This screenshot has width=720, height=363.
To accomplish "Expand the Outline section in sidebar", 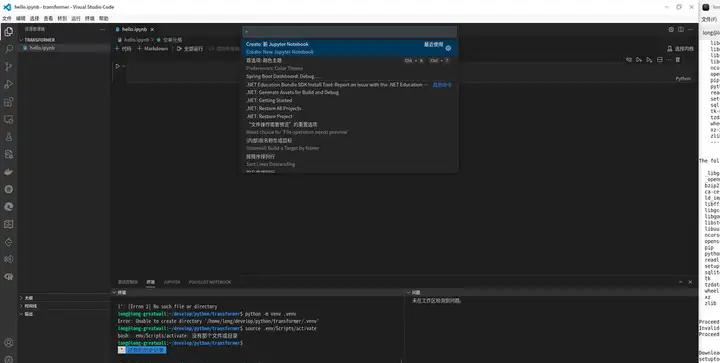I will [28, 298].
